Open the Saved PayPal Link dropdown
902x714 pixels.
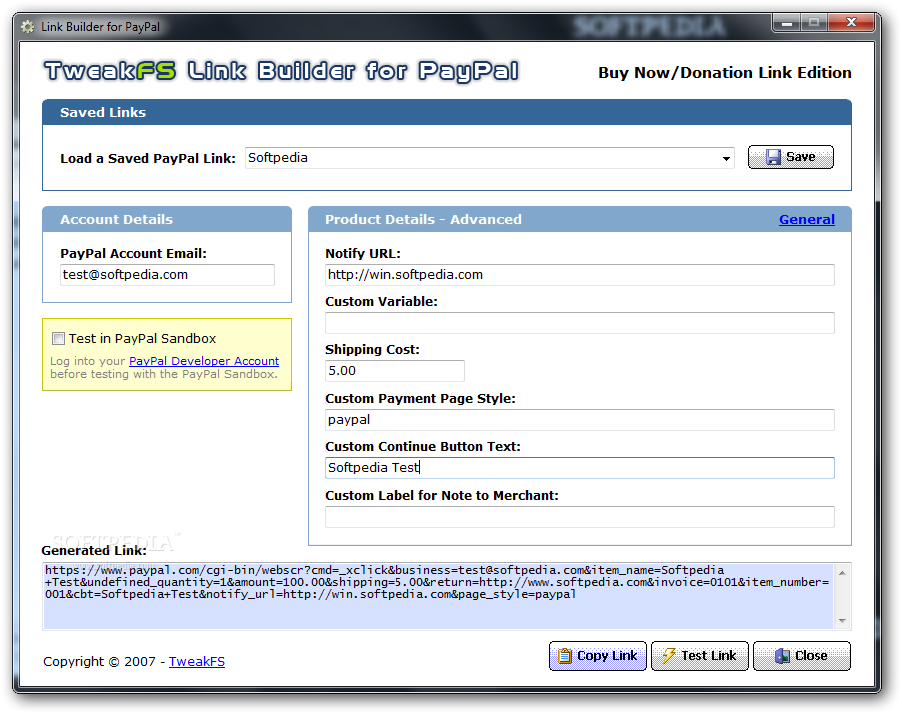click(726, 158)
